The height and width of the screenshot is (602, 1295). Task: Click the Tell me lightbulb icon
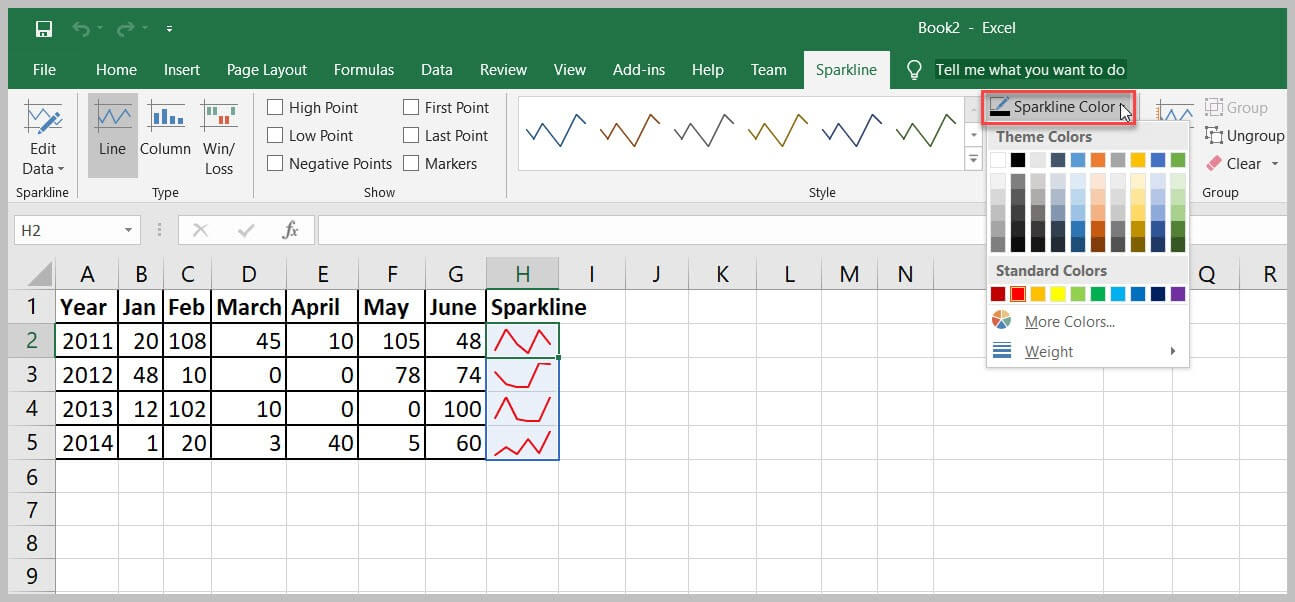click(913, 69)
